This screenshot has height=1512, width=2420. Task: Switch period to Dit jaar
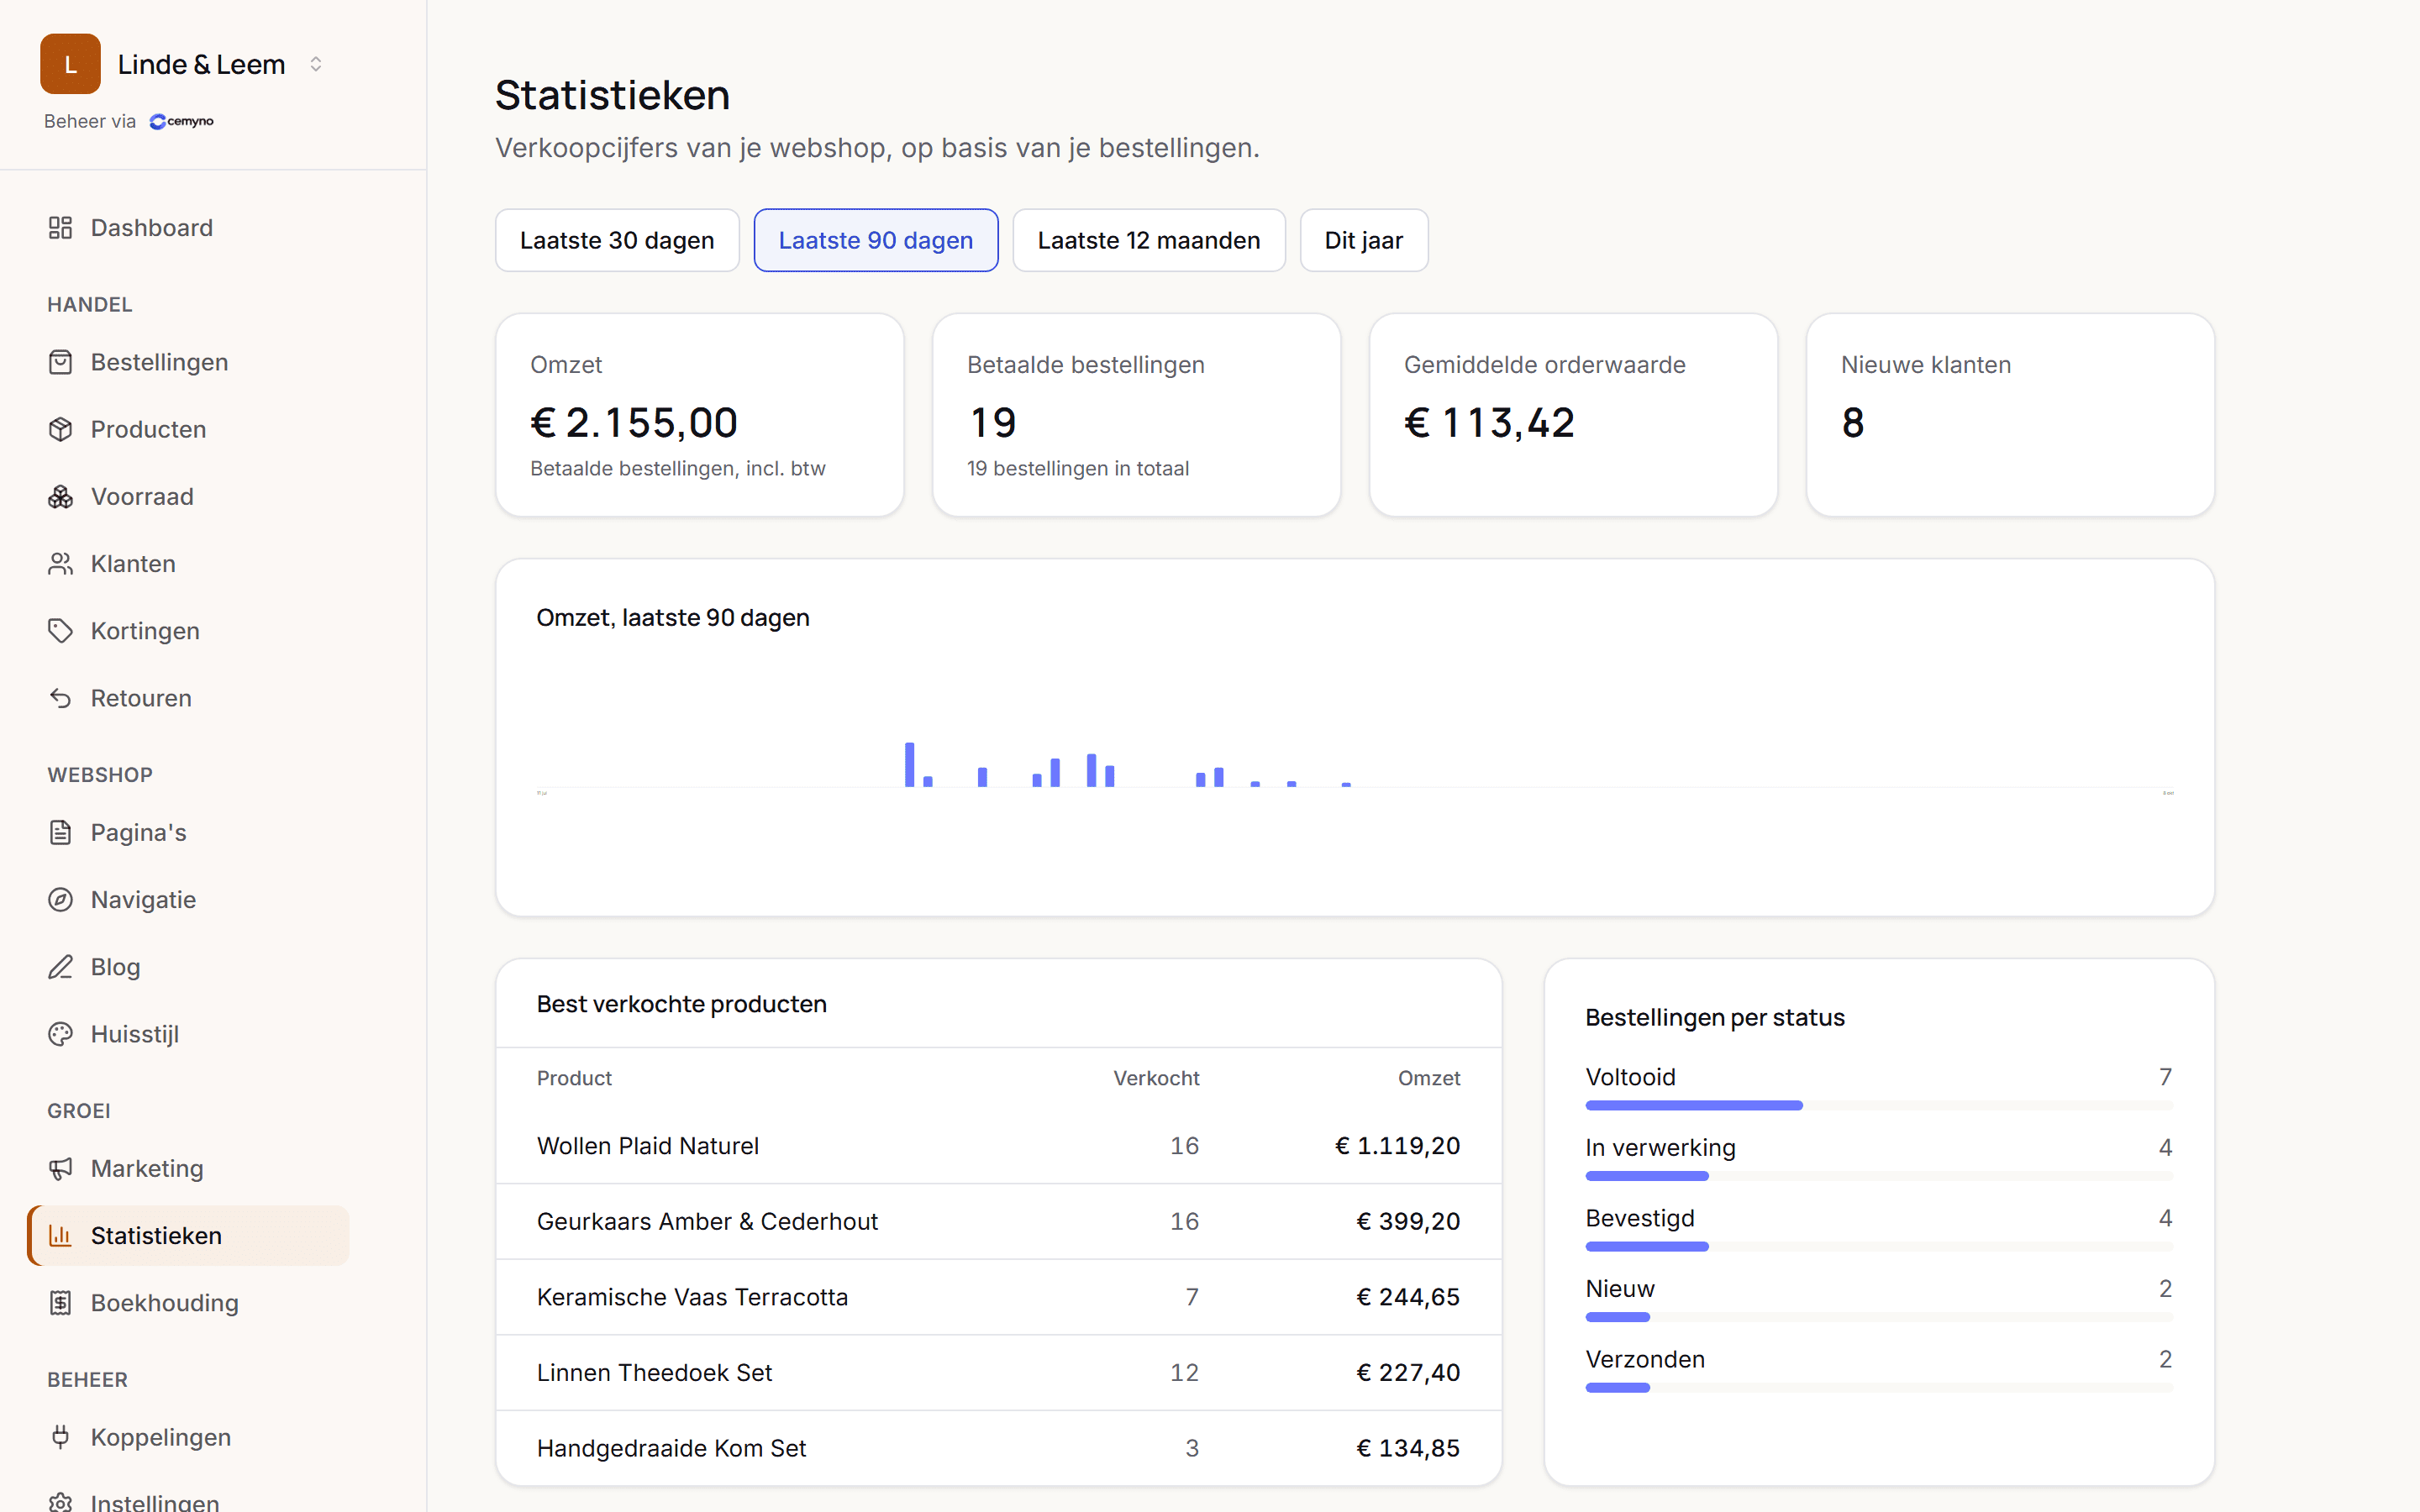click(x=1364, y=240)
